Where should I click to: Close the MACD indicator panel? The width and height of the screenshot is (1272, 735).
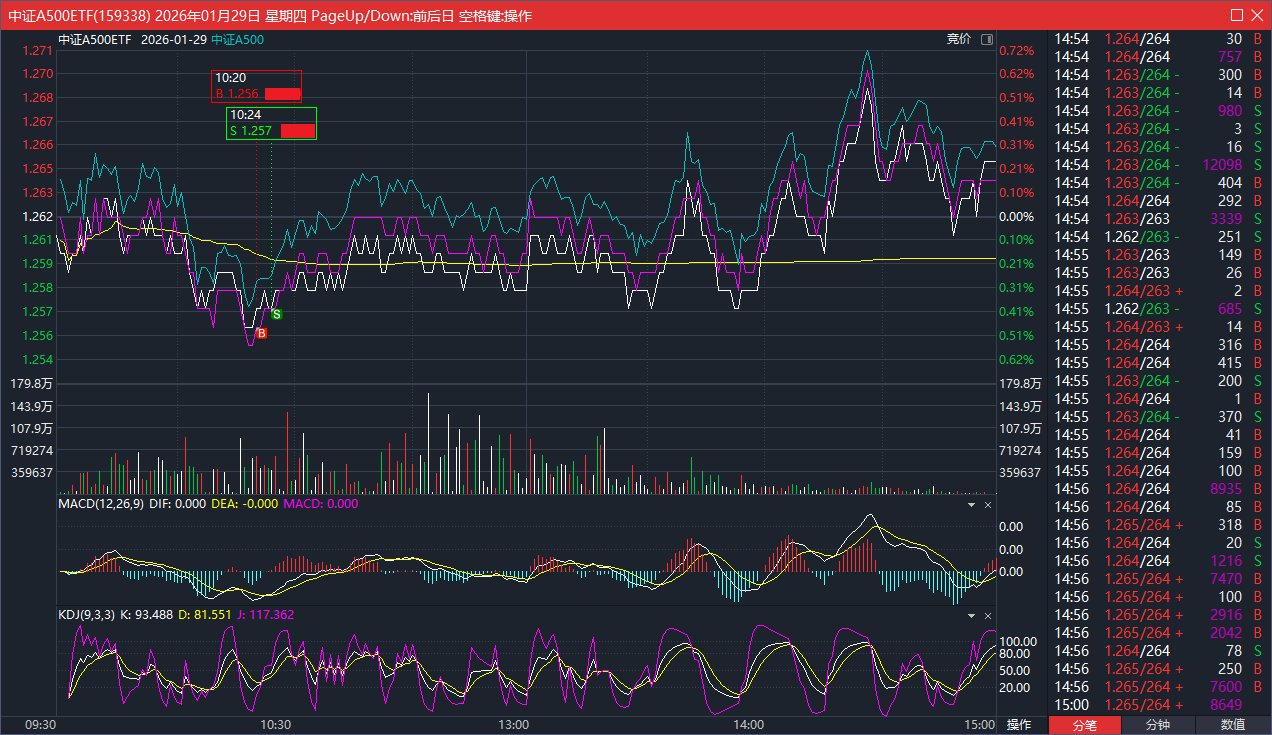(988, 505)
